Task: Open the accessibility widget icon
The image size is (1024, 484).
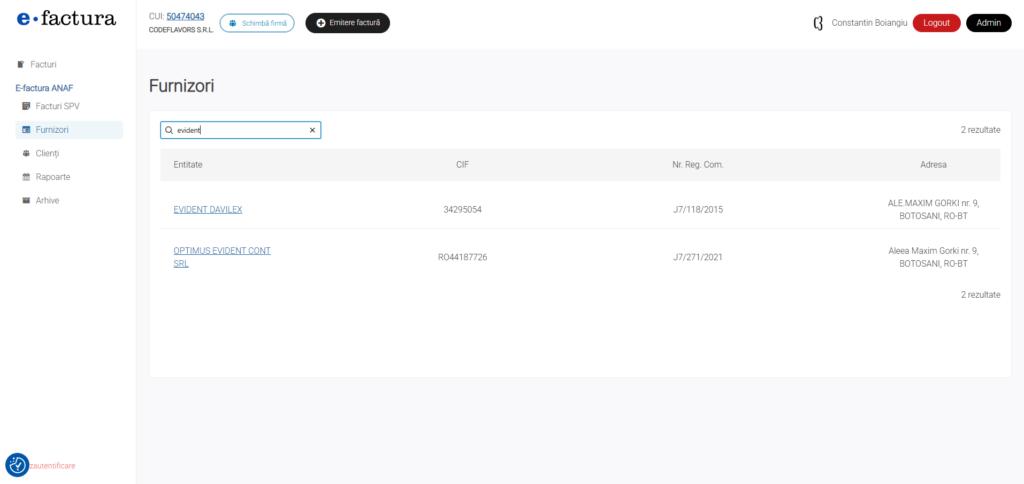Action: click(17, 465)
